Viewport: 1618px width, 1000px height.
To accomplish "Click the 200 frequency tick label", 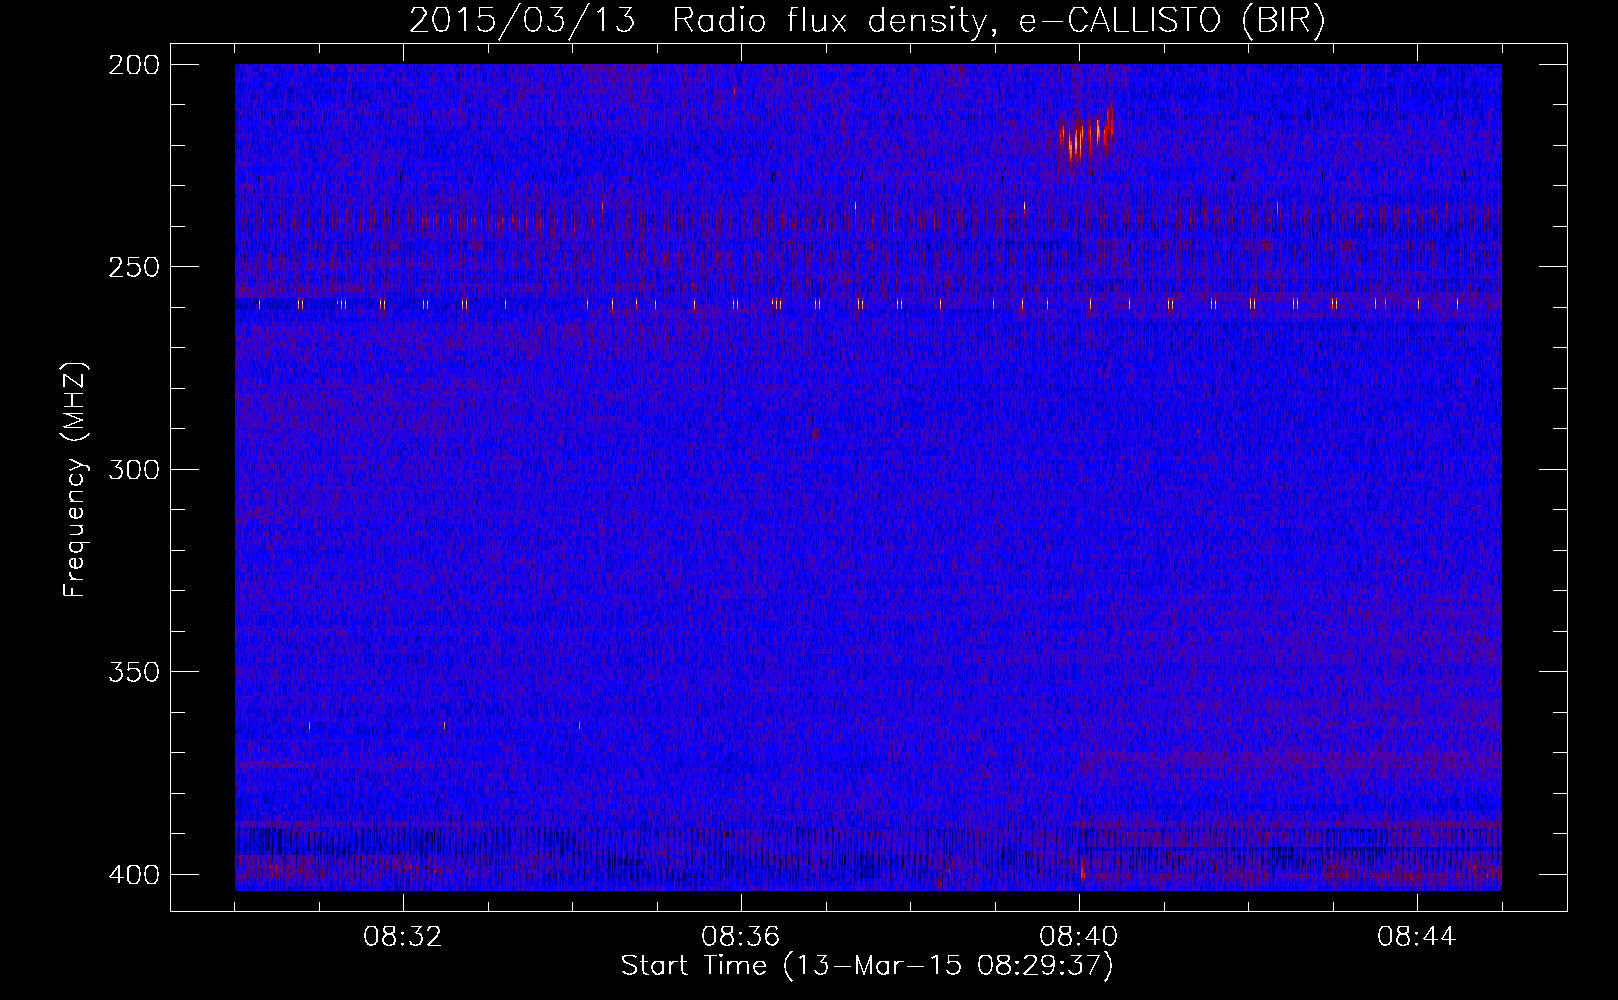I will pyautogui.click(x=133, y=65).
